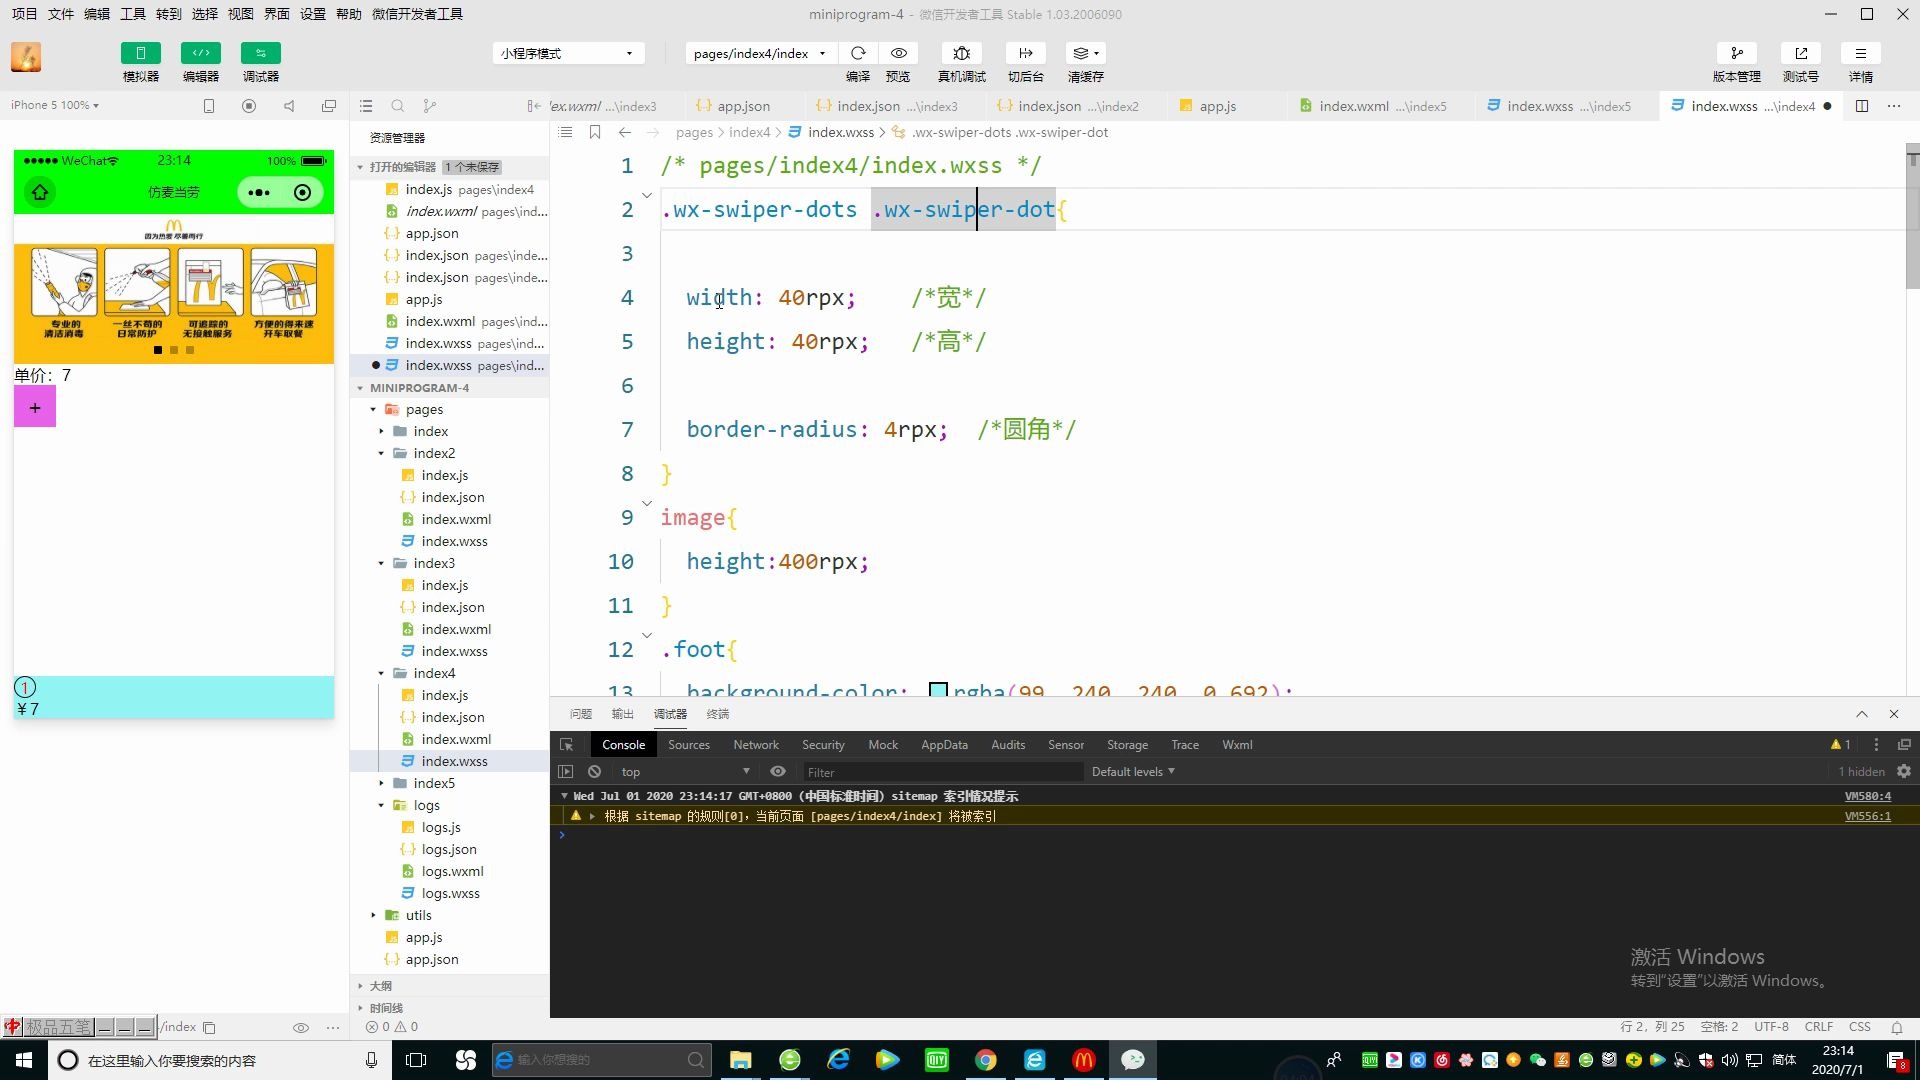This screenshot has width=1920, height=1080.
Task: Toggle the Simulator (模拟器) panel button
Action: 140,53
